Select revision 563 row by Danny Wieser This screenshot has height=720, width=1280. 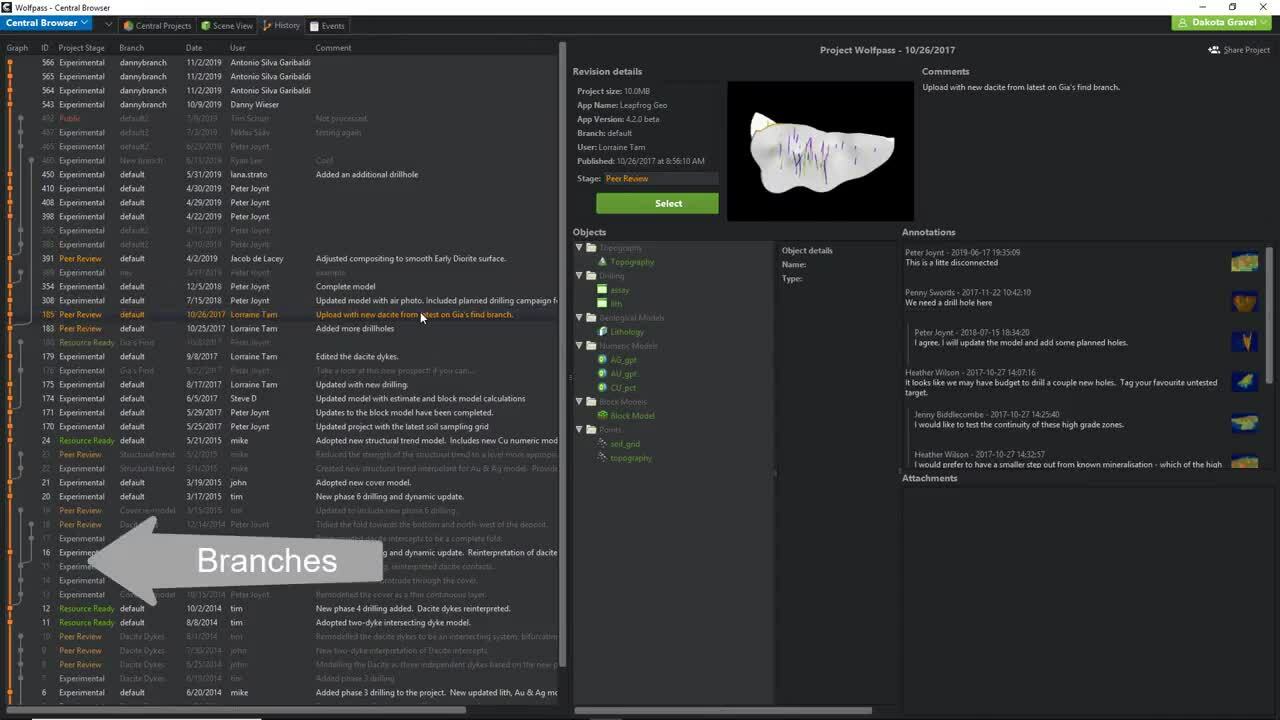click(280, 104)
